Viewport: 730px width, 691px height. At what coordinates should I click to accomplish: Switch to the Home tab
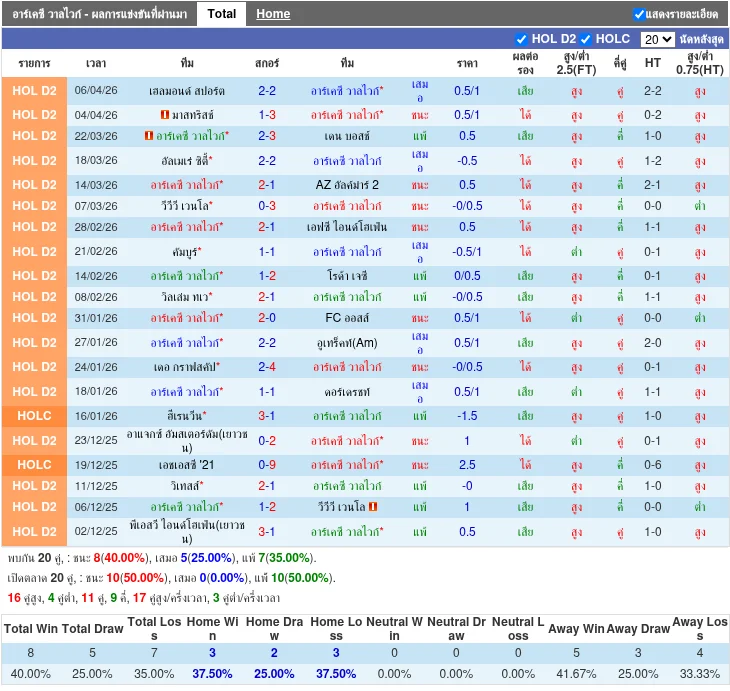273,14
